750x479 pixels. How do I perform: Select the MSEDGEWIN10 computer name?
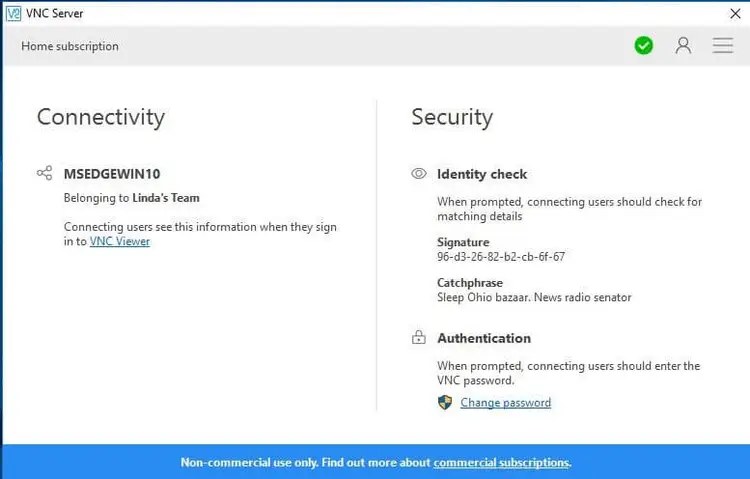[111, 173]
